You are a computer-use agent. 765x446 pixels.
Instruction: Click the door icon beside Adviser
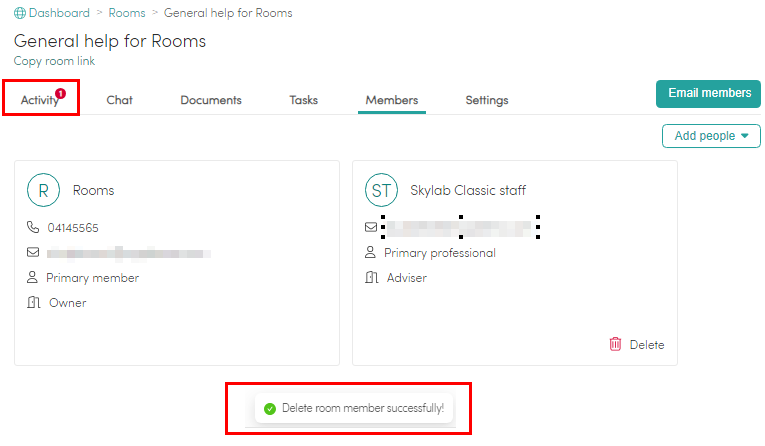coord(371,278)
